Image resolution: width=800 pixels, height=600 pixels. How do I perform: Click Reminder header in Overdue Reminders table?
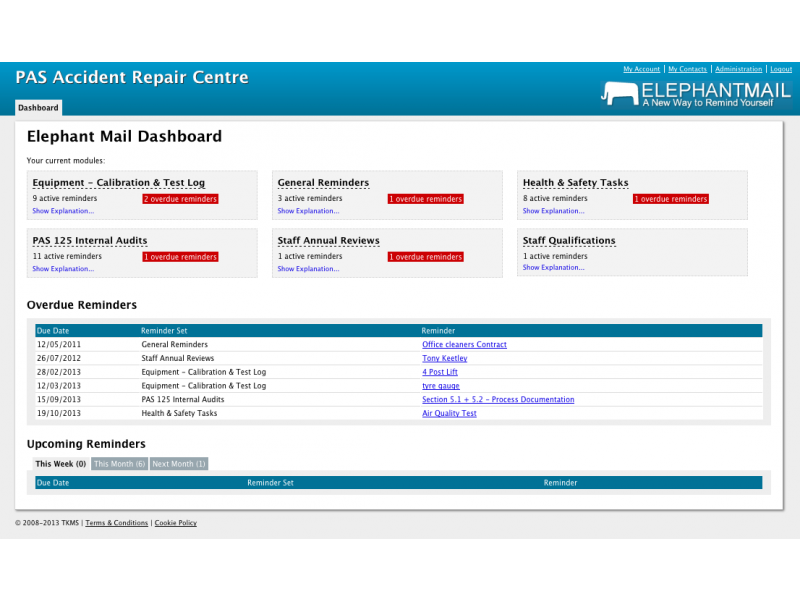(x=438, y=331)
